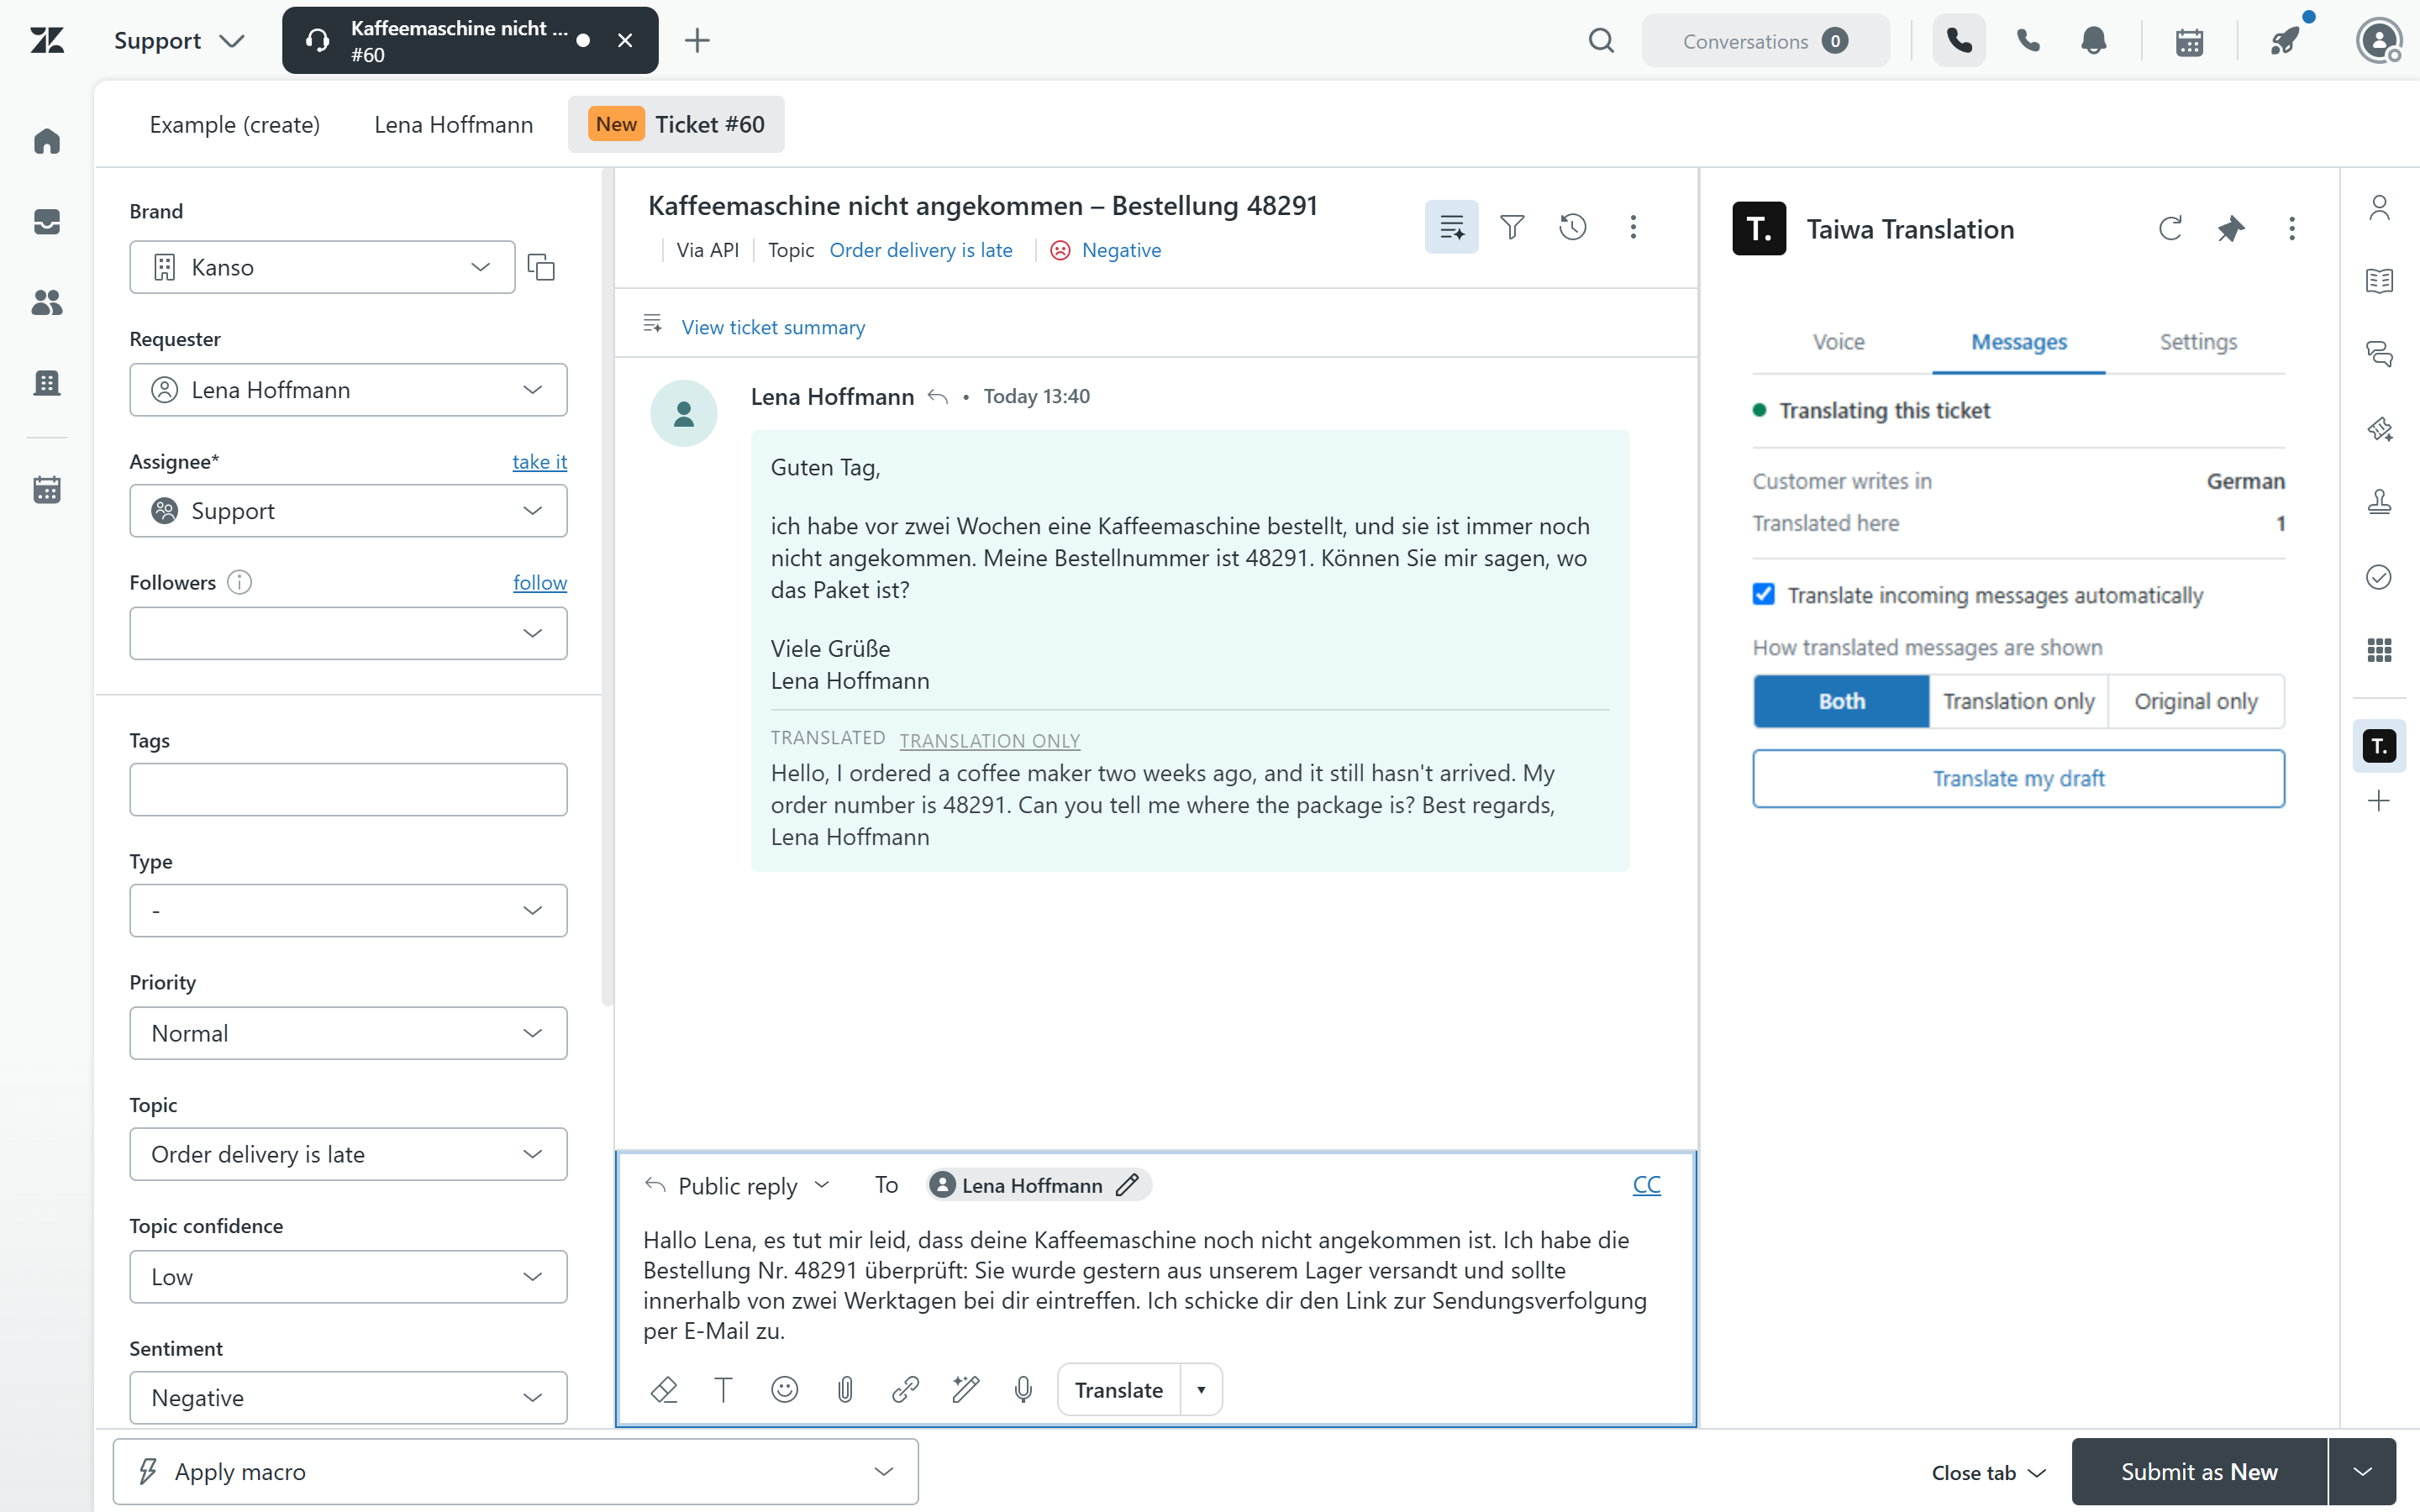Click the take it assignee link
This screenshot has height=1512, width=2420.
coord(539,461)
